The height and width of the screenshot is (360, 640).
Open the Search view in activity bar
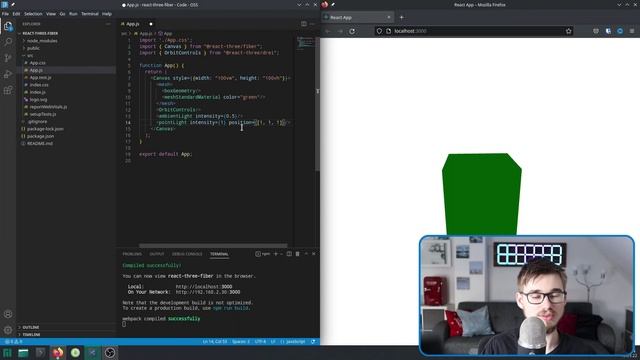(8, 42)
